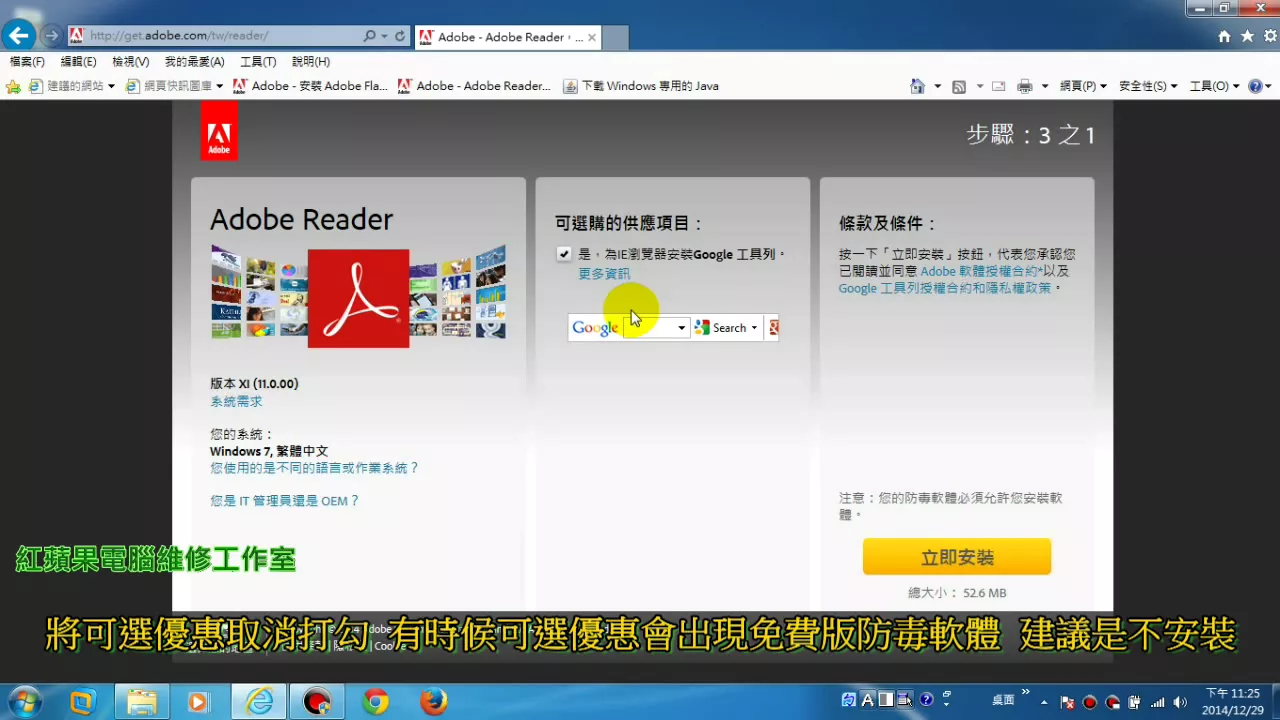Screen dimensions: 1280x720
Task: Open the 說明(H) menu
Action: 311,62
